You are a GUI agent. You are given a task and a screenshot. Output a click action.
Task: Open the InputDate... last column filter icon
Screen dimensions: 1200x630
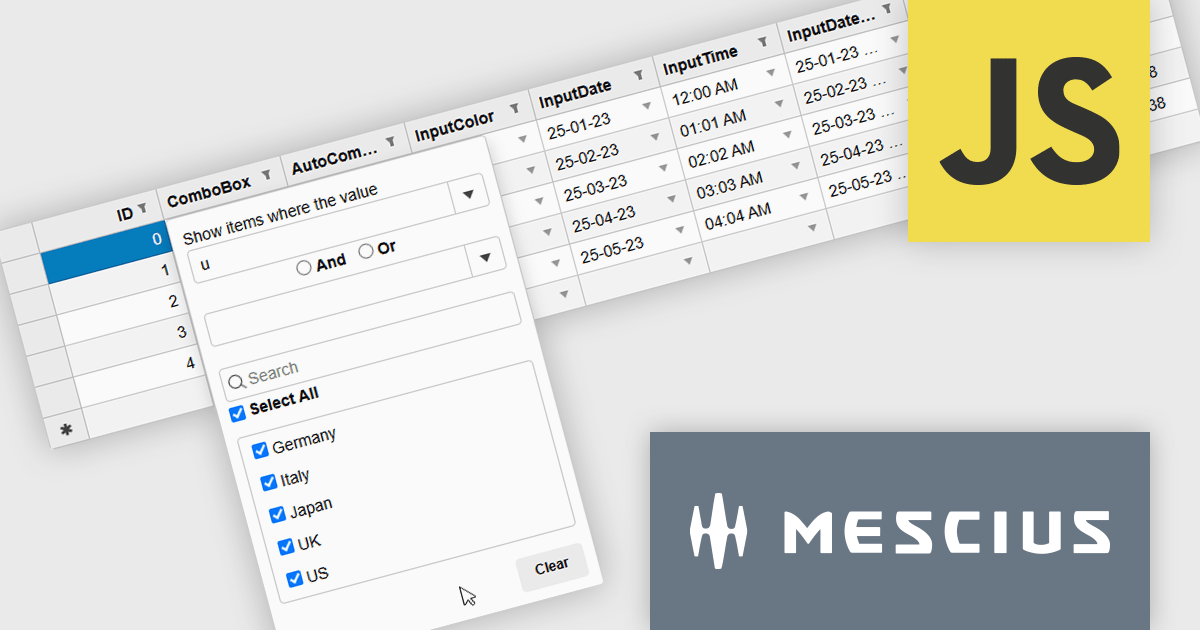(886, 8)
